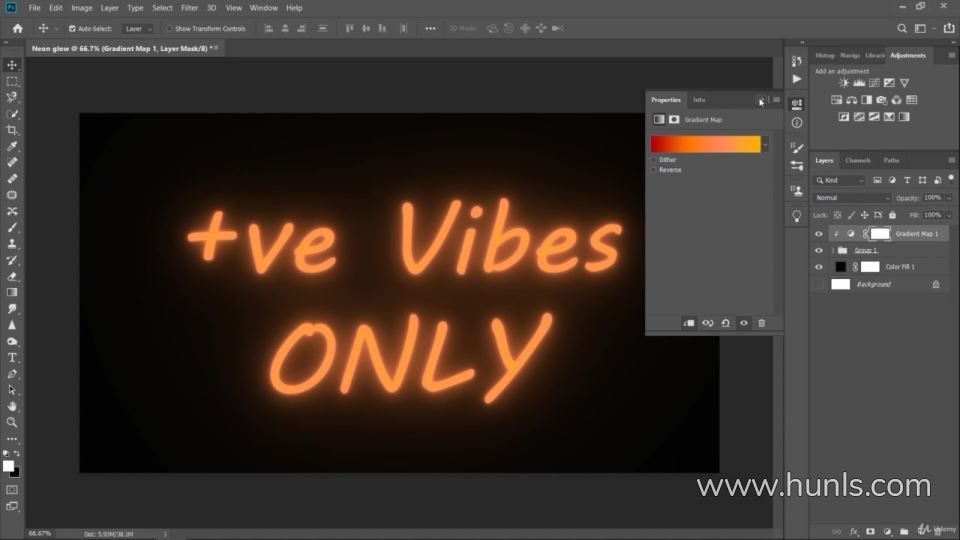Switch to the Info tab
960x540 pixels.
[x=699, y=100]
